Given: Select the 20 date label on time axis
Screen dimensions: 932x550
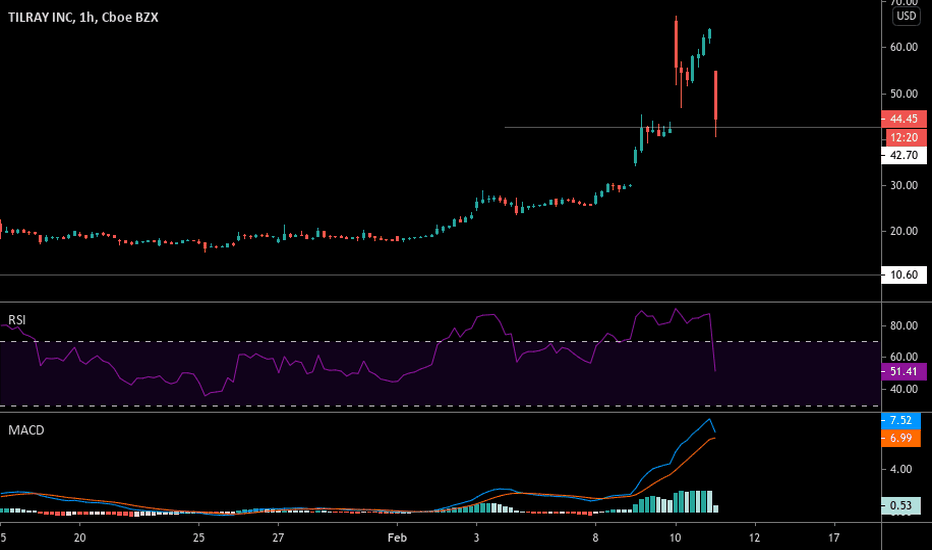Looking at the screenshot, I should coord(80,538).
